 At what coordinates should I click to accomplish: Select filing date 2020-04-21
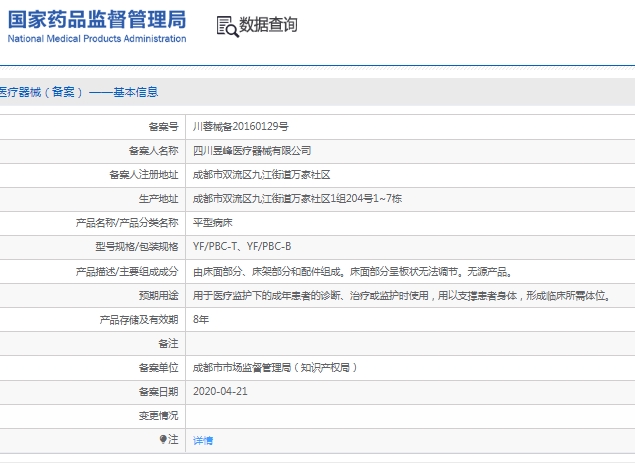tap(220, 392)
